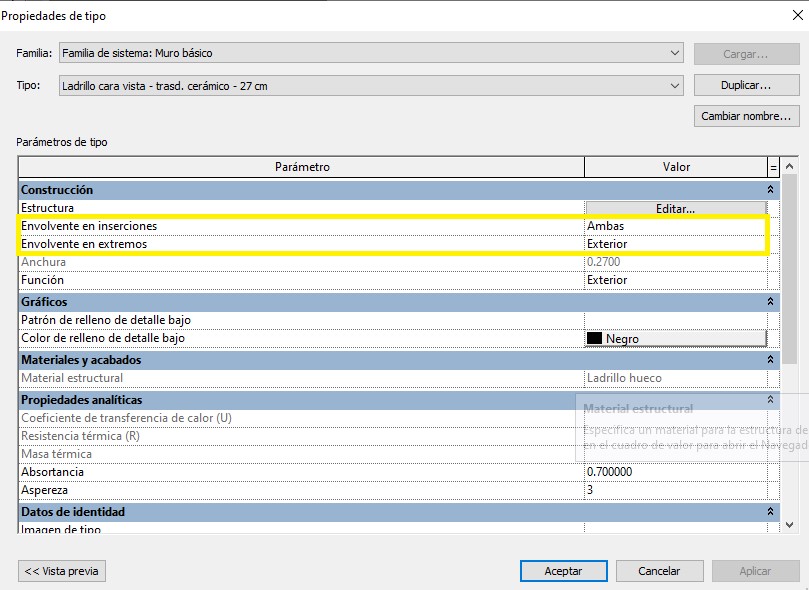This screenshot has height=590, width=809.
Task: Collapse the Gráficos parameter group
Action: click(770, 302)
